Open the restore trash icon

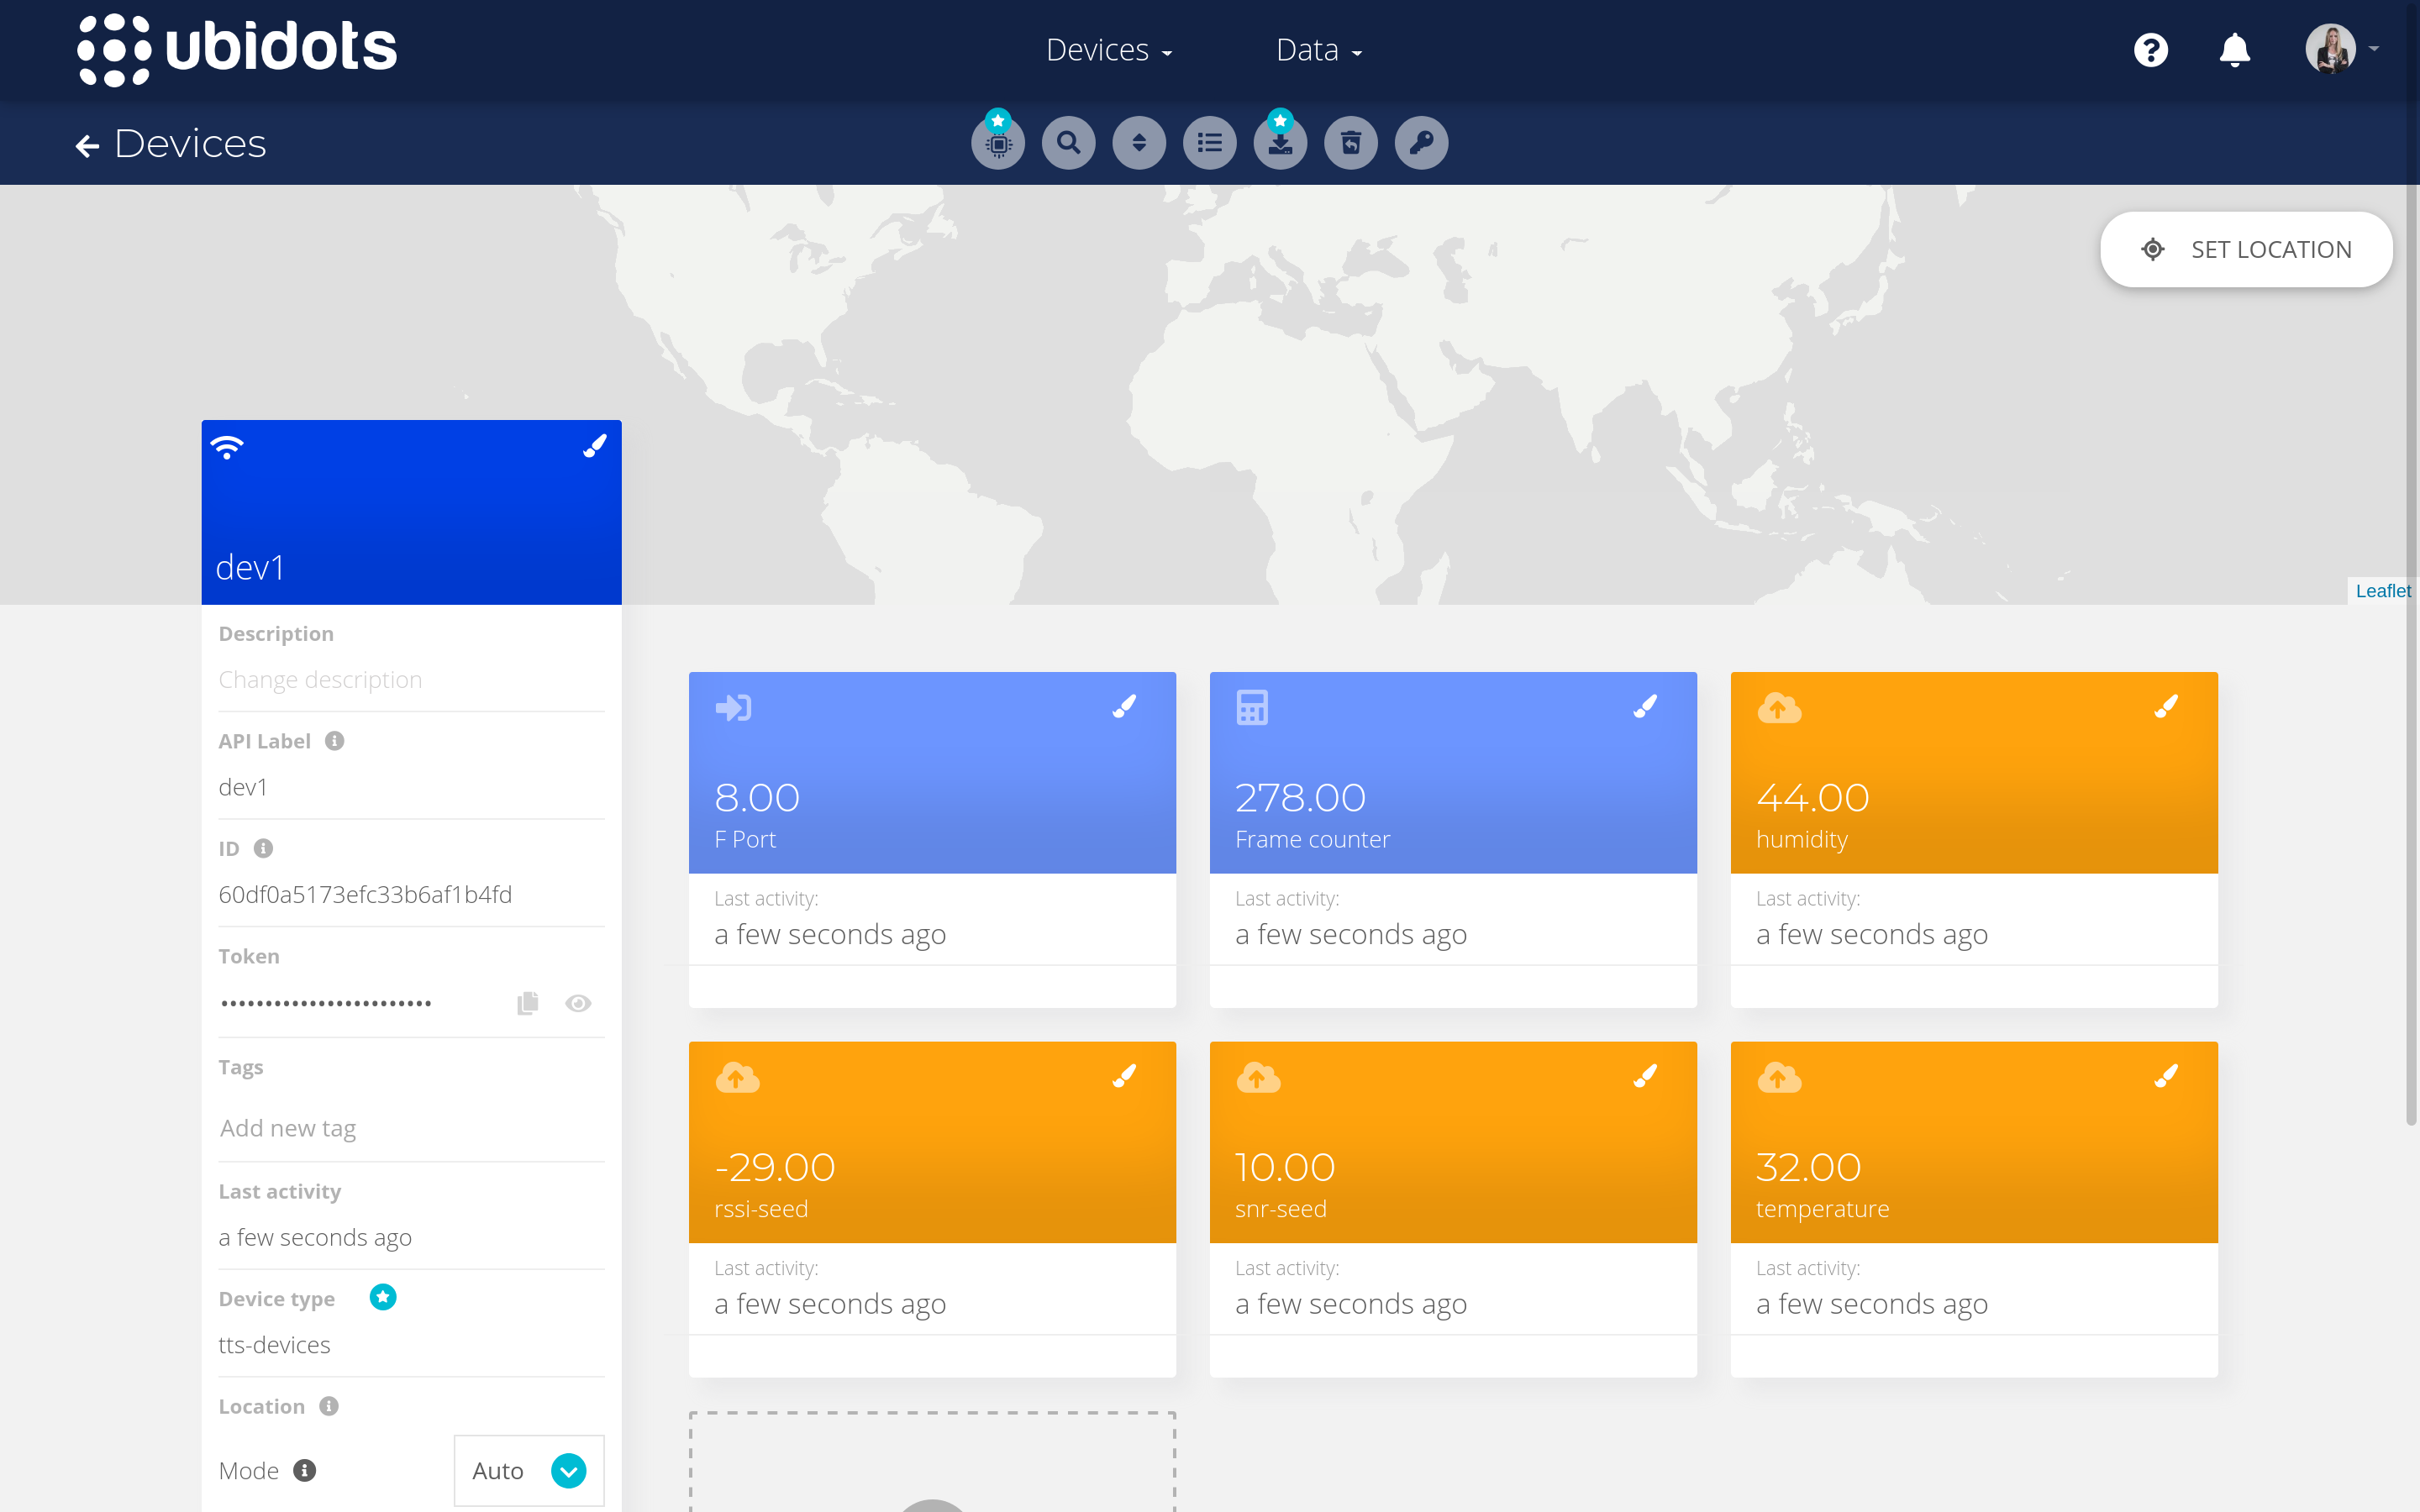(x=1351, y=143)
